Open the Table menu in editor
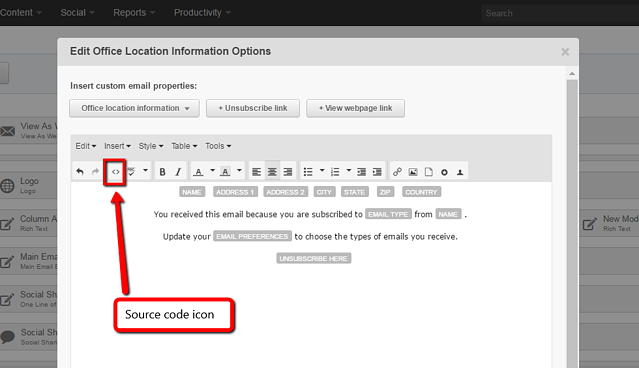The height and width of the screenshot is (368, 639). pos(184,146)
